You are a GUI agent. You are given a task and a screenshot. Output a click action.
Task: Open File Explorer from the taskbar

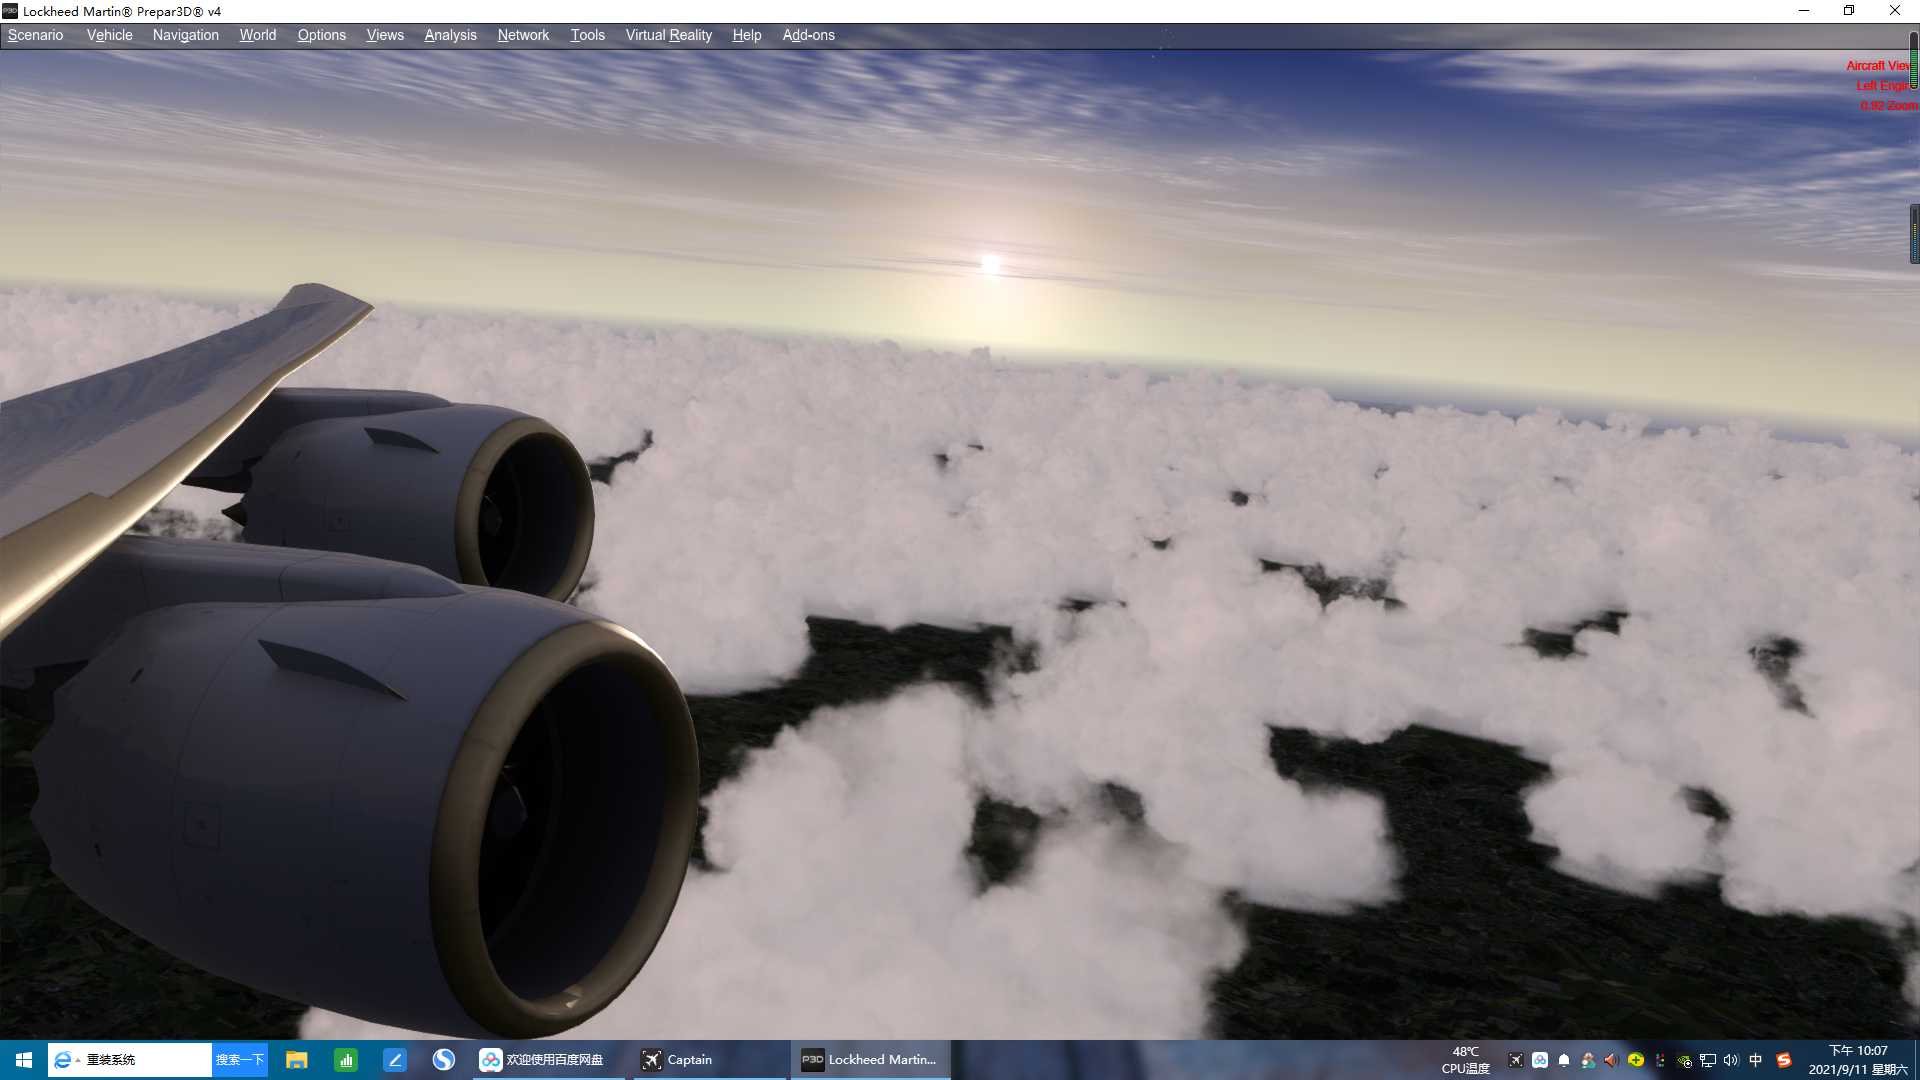pyautogui.click(x=296, y=1060)
